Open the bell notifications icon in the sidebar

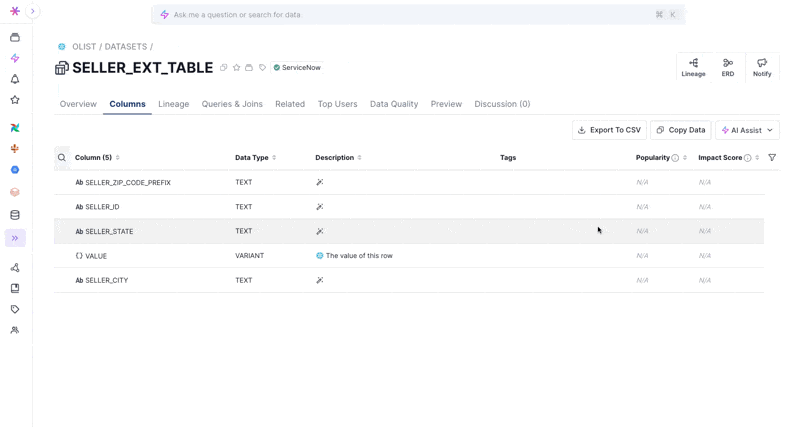15,79
